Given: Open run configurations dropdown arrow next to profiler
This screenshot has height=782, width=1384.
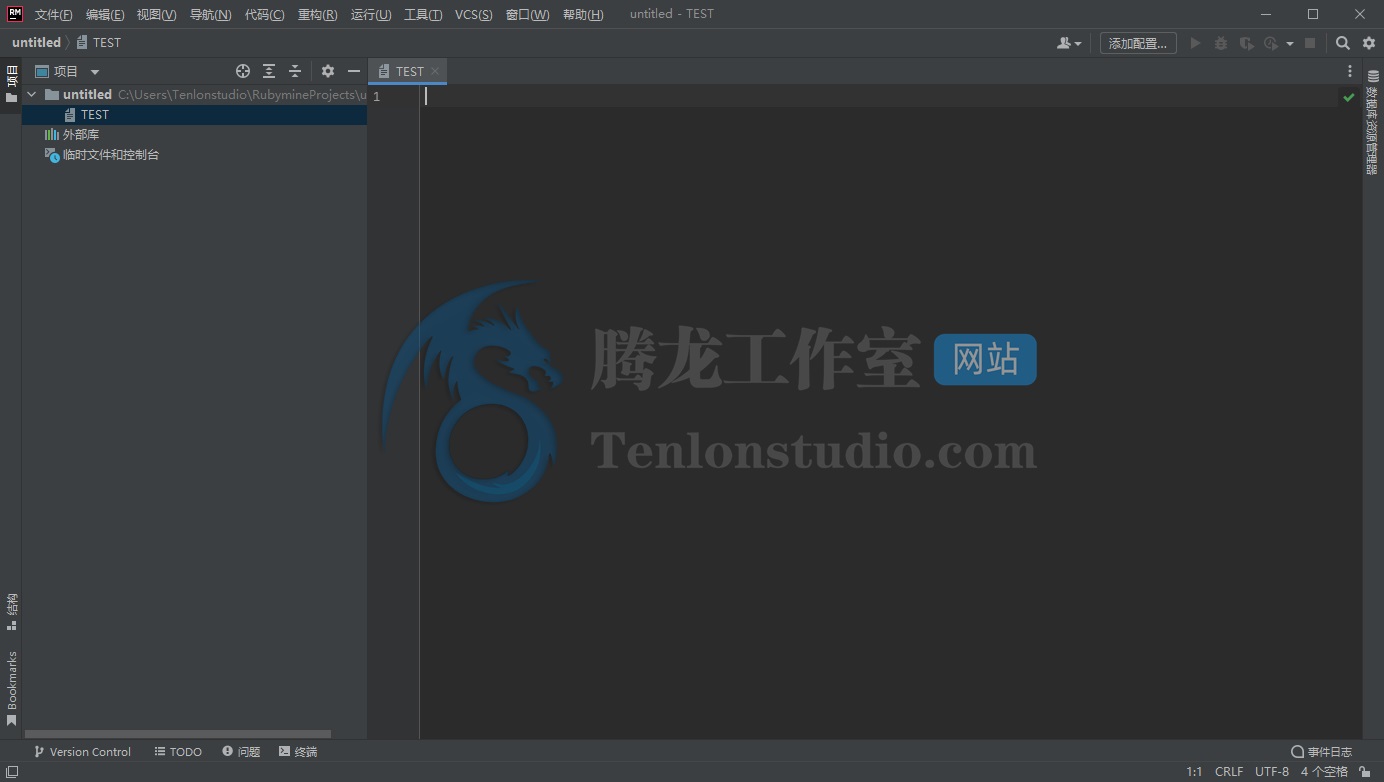Looking at the screenshot, I should pos(1290,43).
